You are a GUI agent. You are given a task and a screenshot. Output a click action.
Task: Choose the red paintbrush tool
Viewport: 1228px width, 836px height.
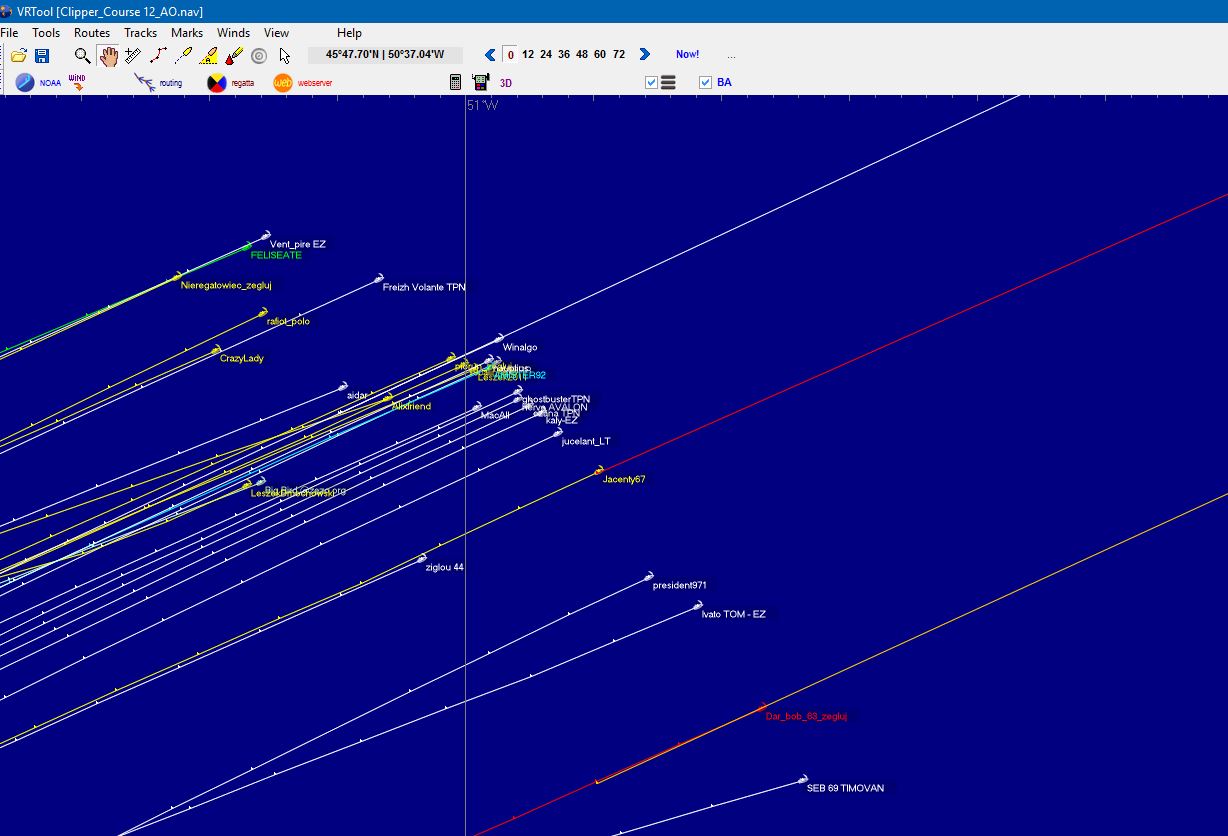234,56
